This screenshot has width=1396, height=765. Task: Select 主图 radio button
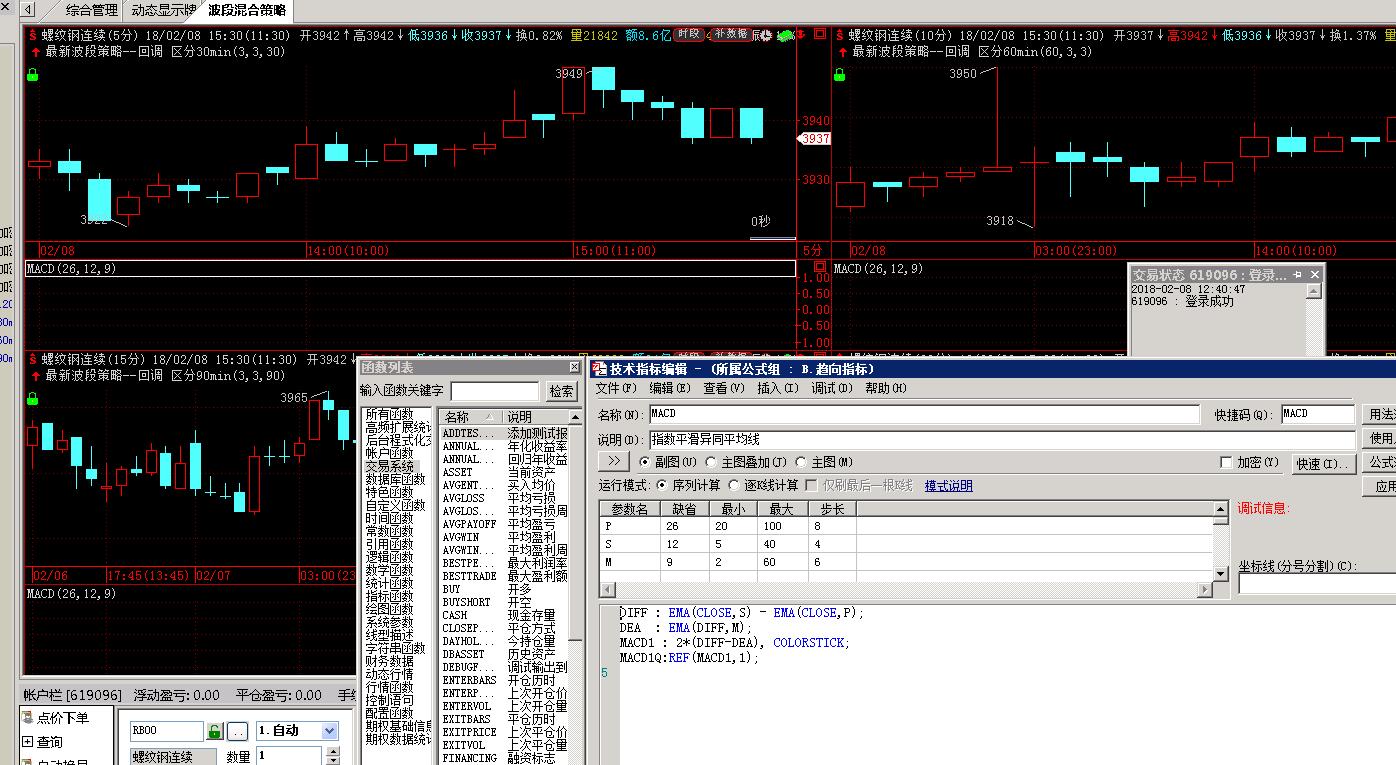[x=801, y=462]
